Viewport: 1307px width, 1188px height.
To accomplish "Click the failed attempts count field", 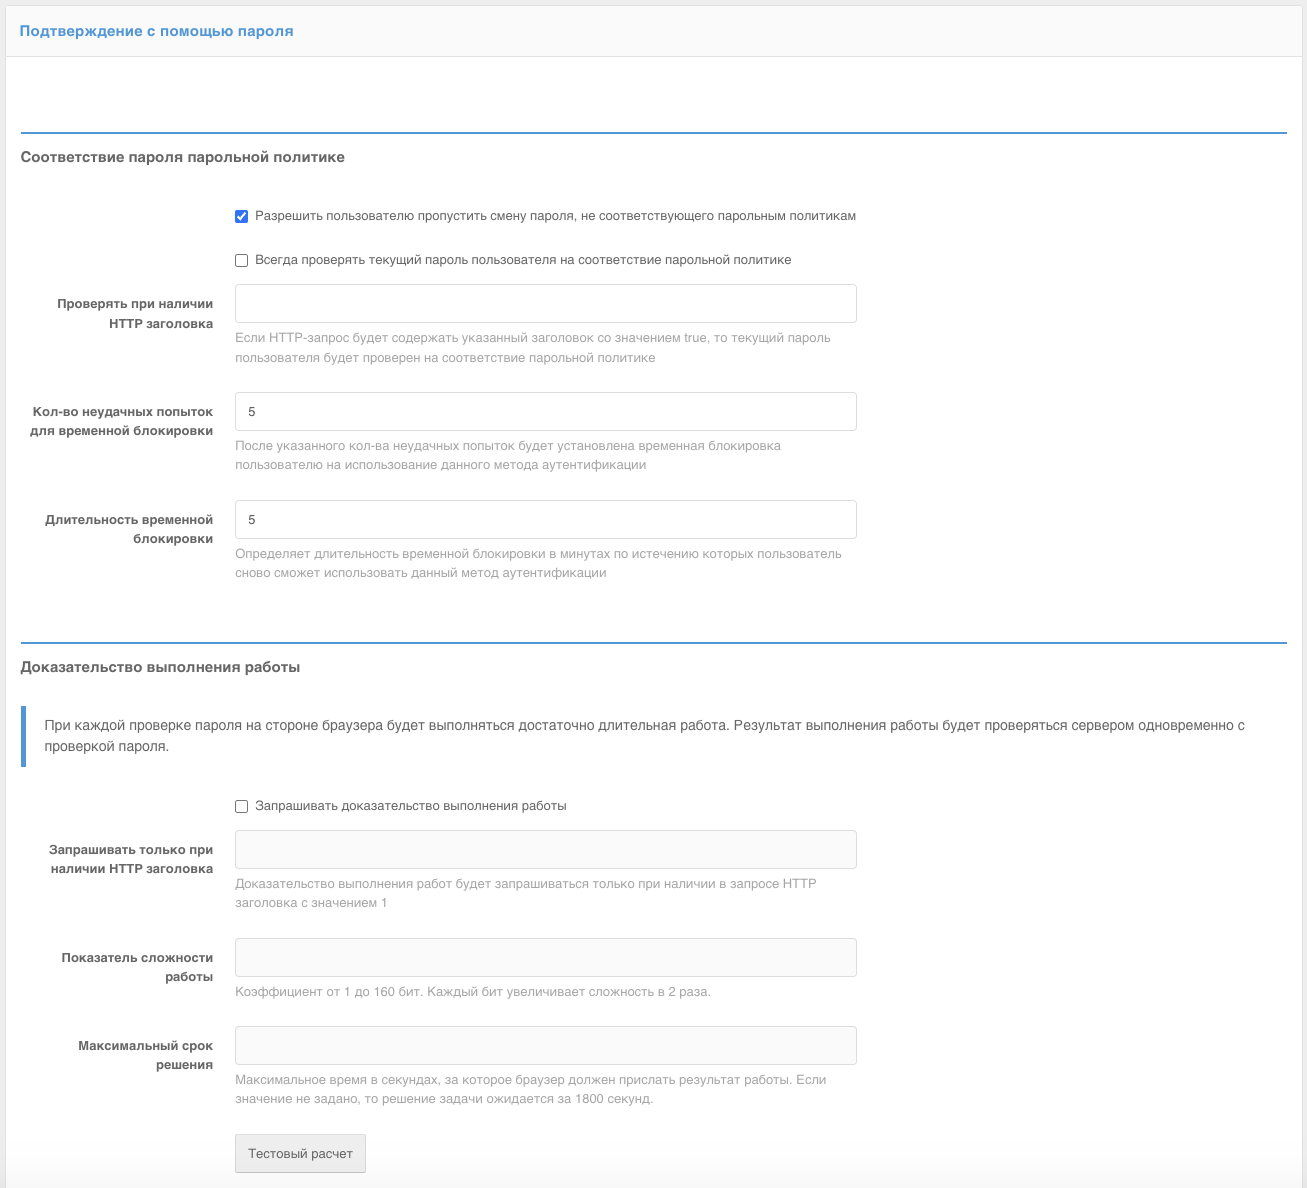I will pyautogui.click(x=545, y=412).
